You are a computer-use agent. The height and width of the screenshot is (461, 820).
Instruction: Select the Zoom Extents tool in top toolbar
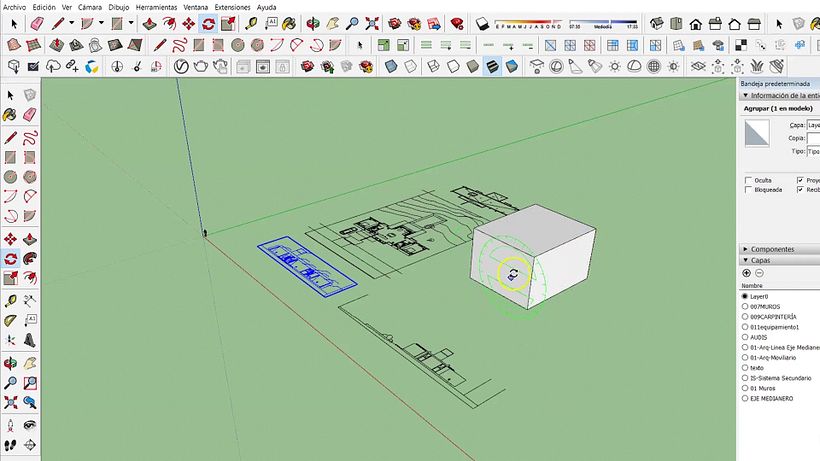[x=372, y=24]
